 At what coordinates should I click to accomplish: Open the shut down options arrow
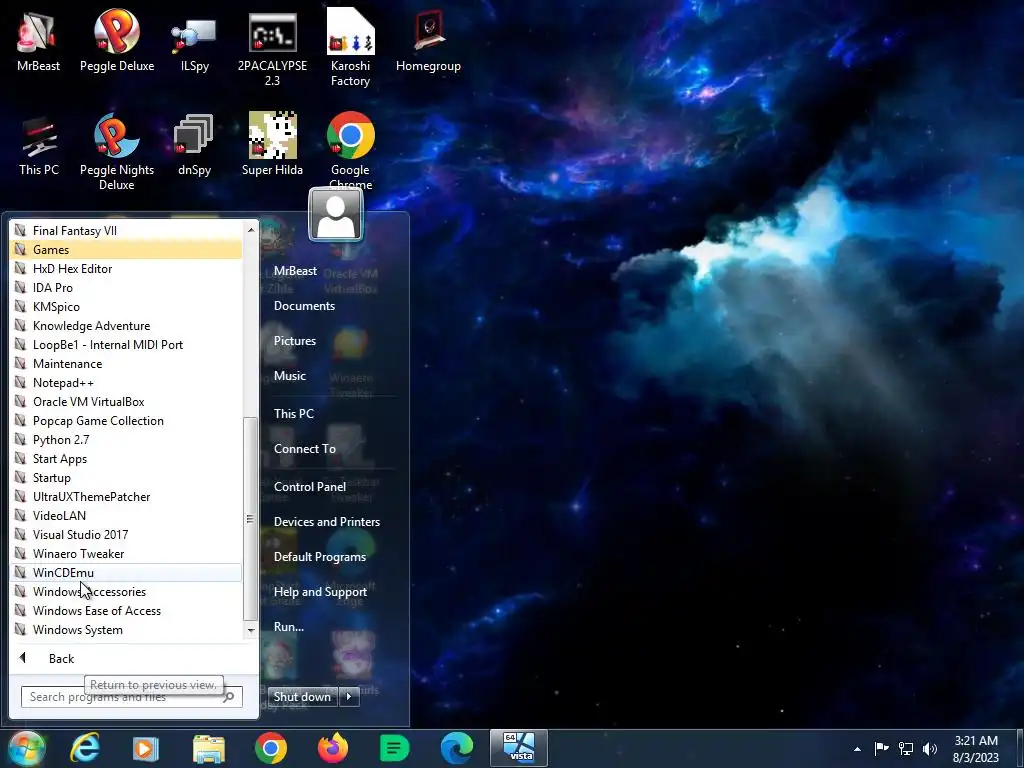(349, 697)
